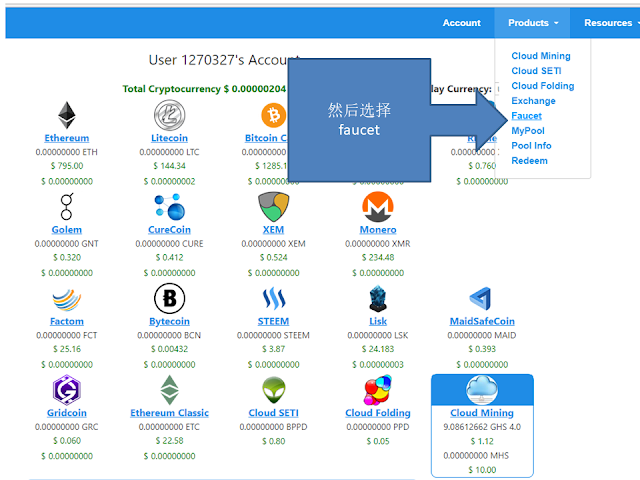Click the Cloud Mining $ 10.00 value

pos(482,470)
